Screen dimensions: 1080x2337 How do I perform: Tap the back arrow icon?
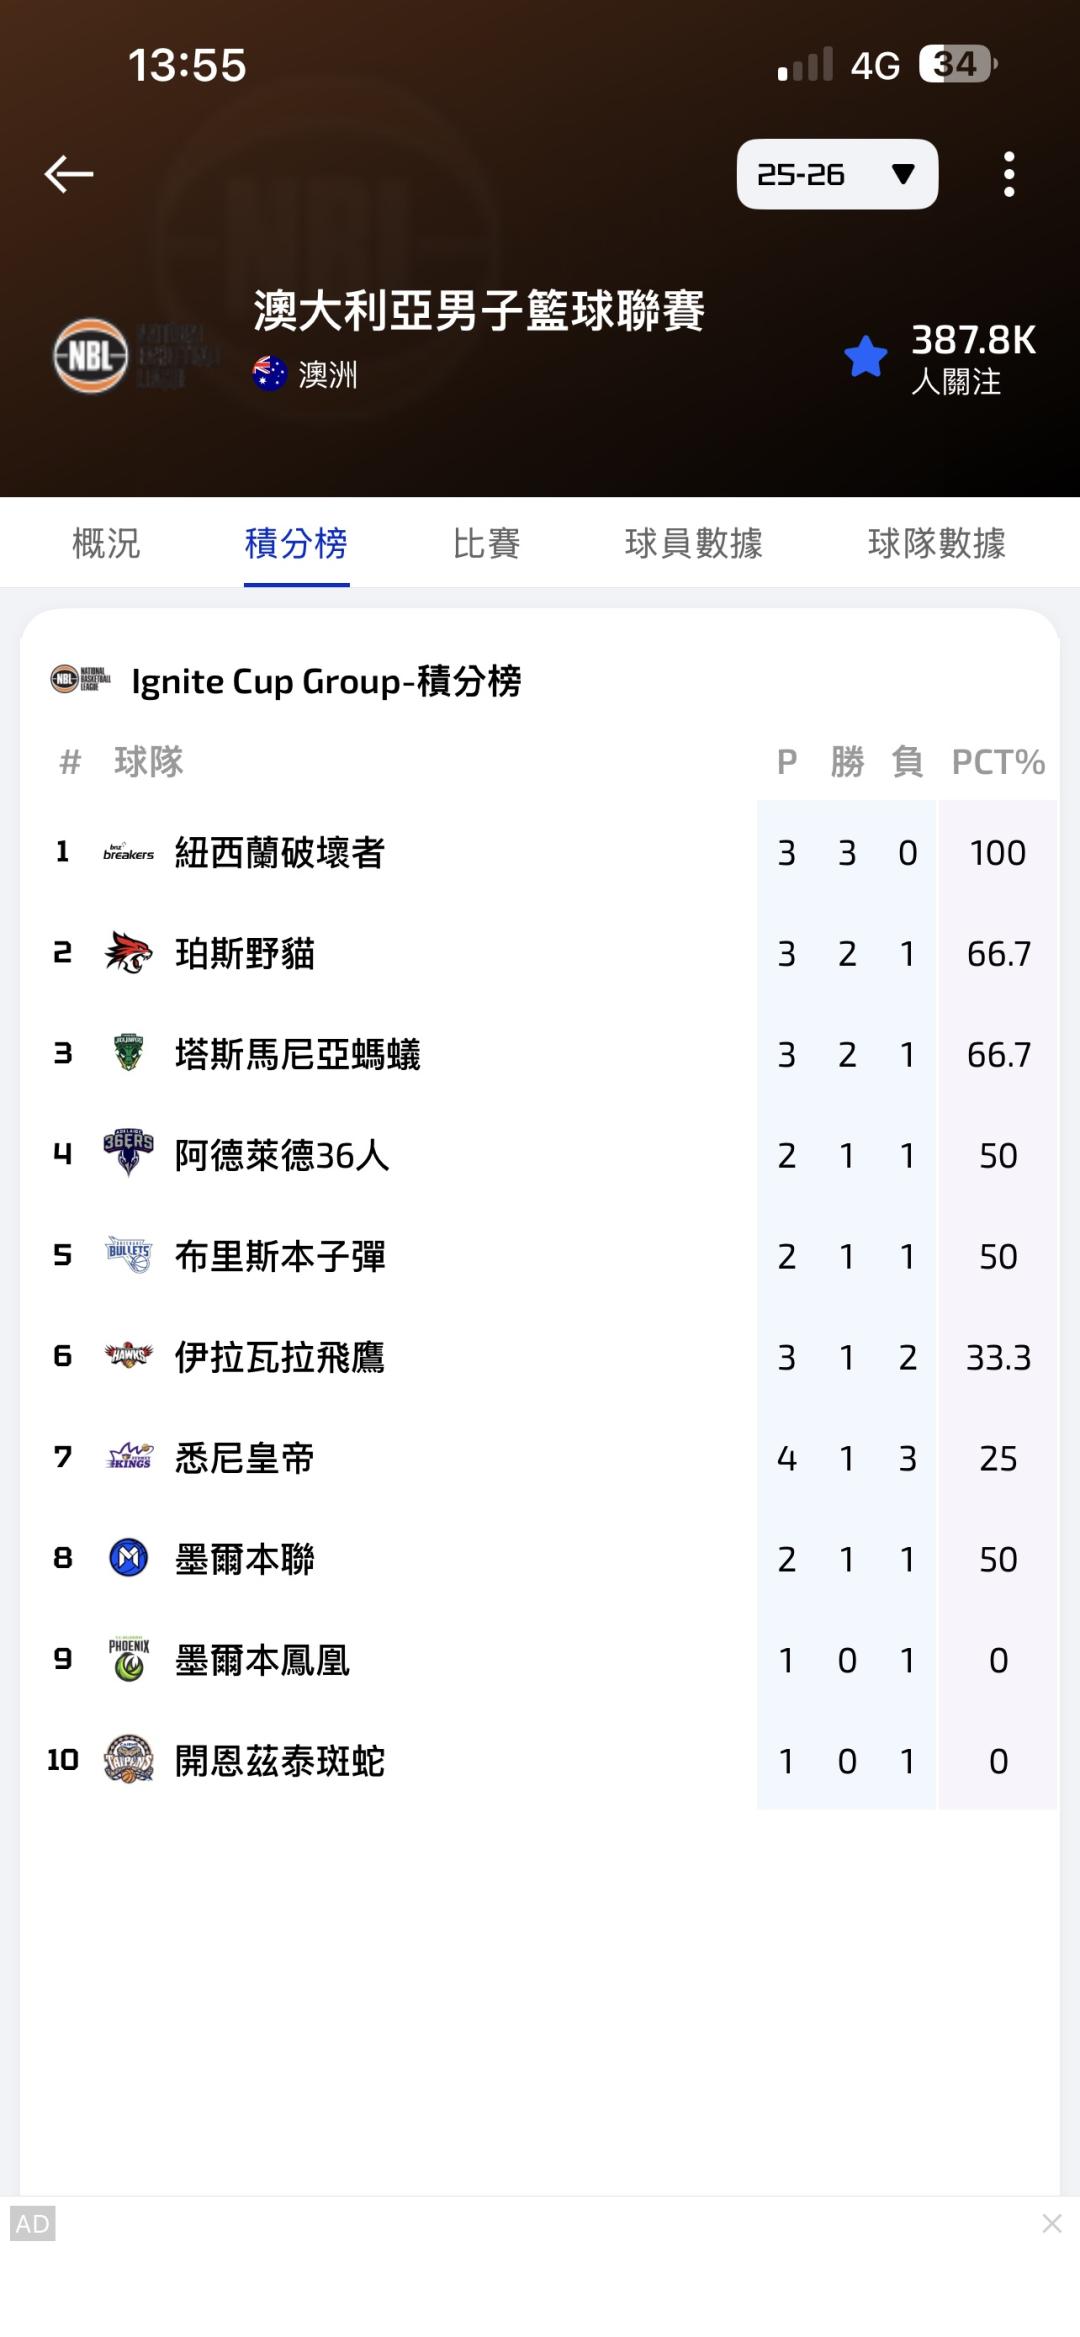[69, 174]
